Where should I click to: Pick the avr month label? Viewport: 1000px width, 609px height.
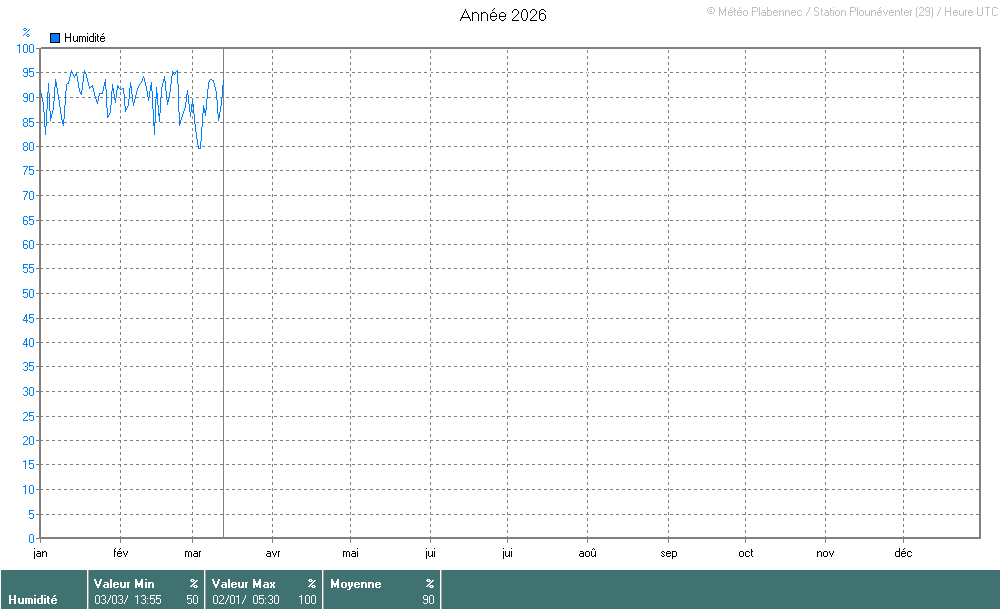pos(273,552)
